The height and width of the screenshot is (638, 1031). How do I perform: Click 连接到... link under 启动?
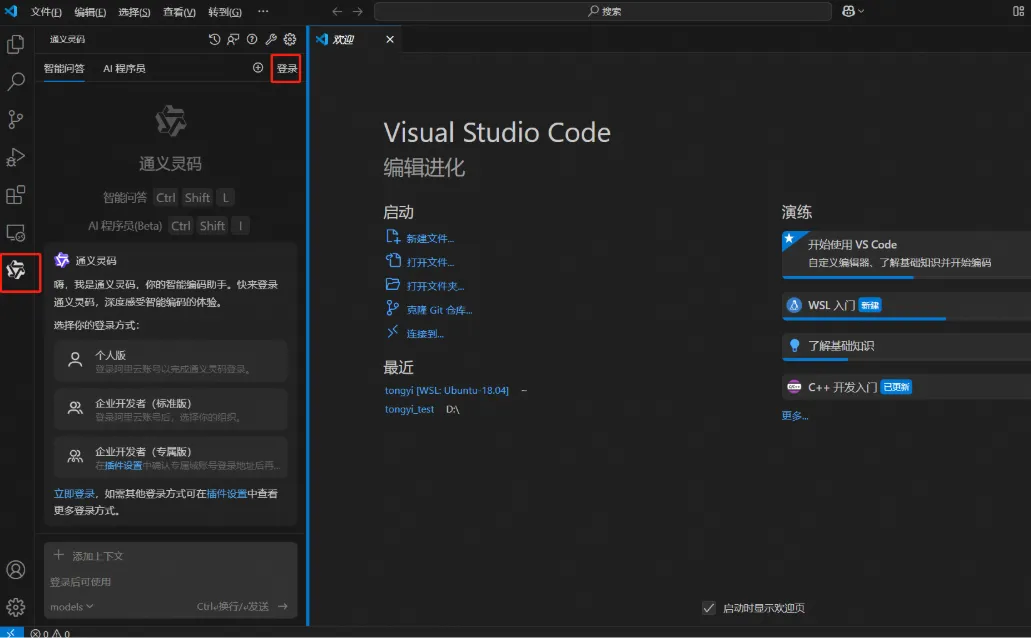click(x=425, y=333)
